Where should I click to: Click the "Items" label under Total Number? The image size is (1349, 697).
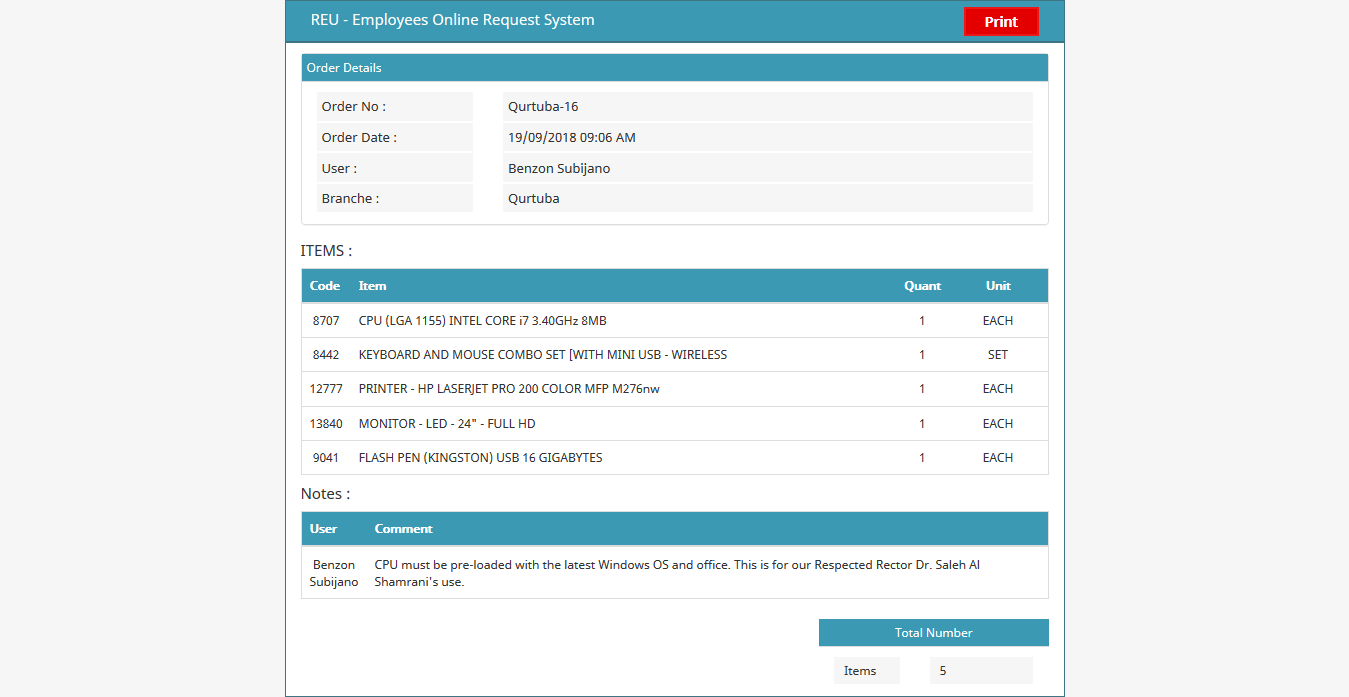(860, 671)
